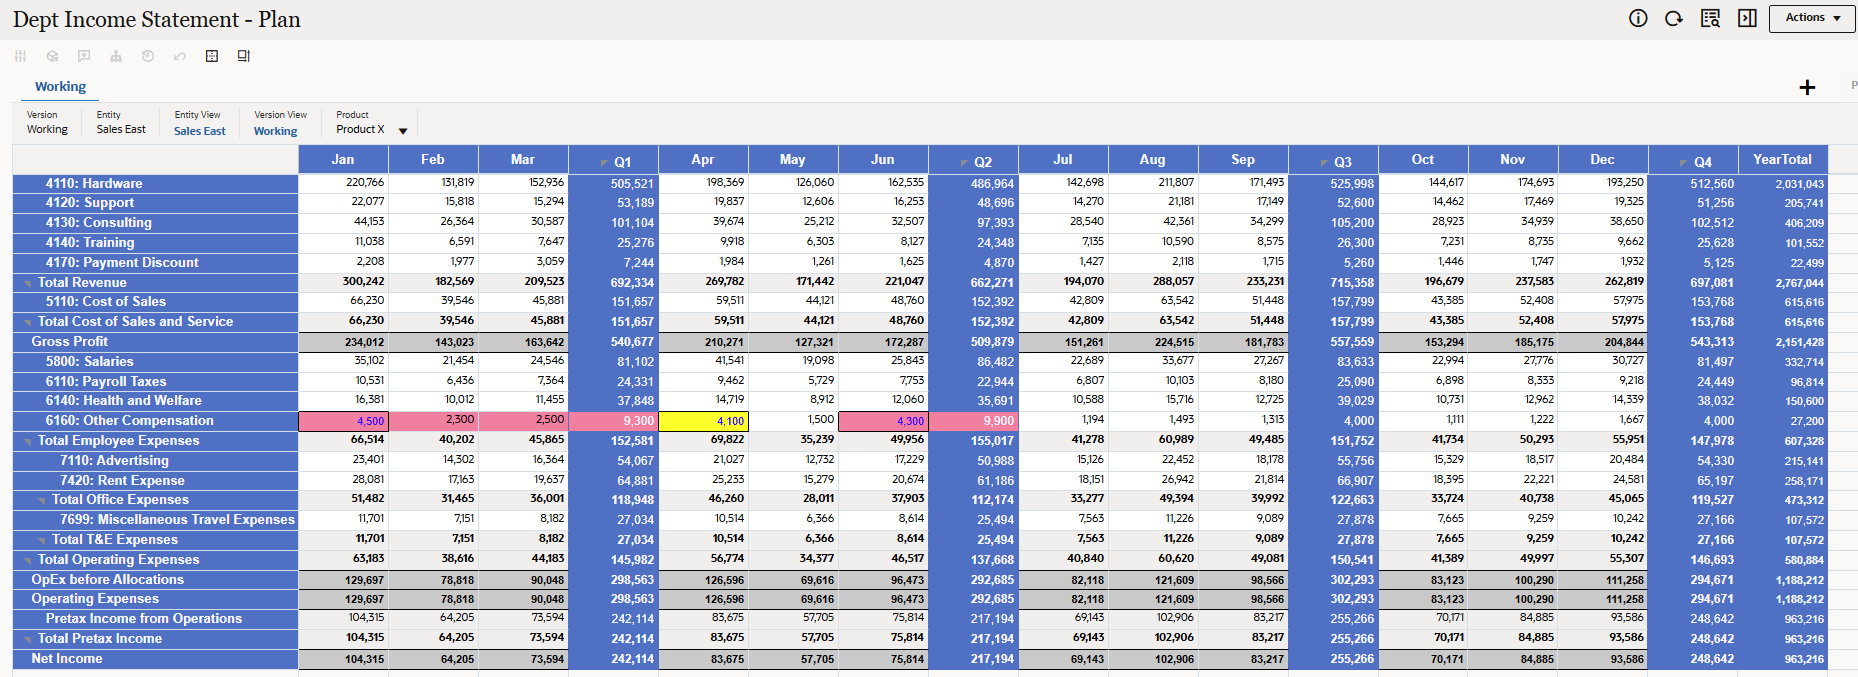Click the freeze/resize columns toolbar icon
1858x677 pixels.
pos(244,56)
